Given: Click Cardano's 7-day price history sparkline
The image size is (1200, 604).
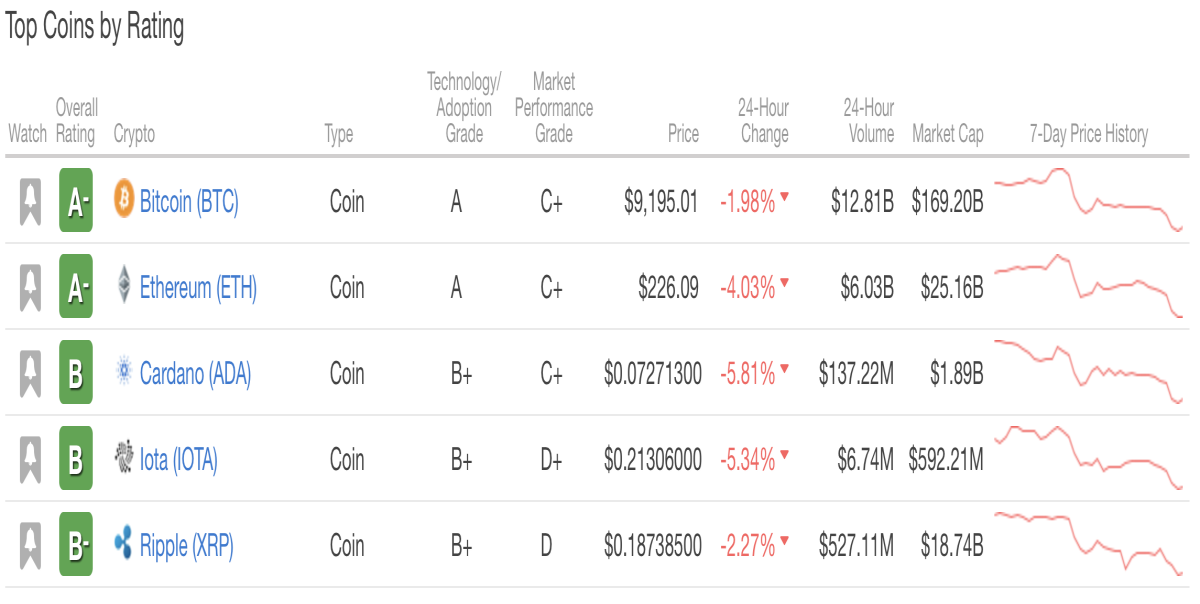Looking at the screenshot, I should (x=1089, y=372).
